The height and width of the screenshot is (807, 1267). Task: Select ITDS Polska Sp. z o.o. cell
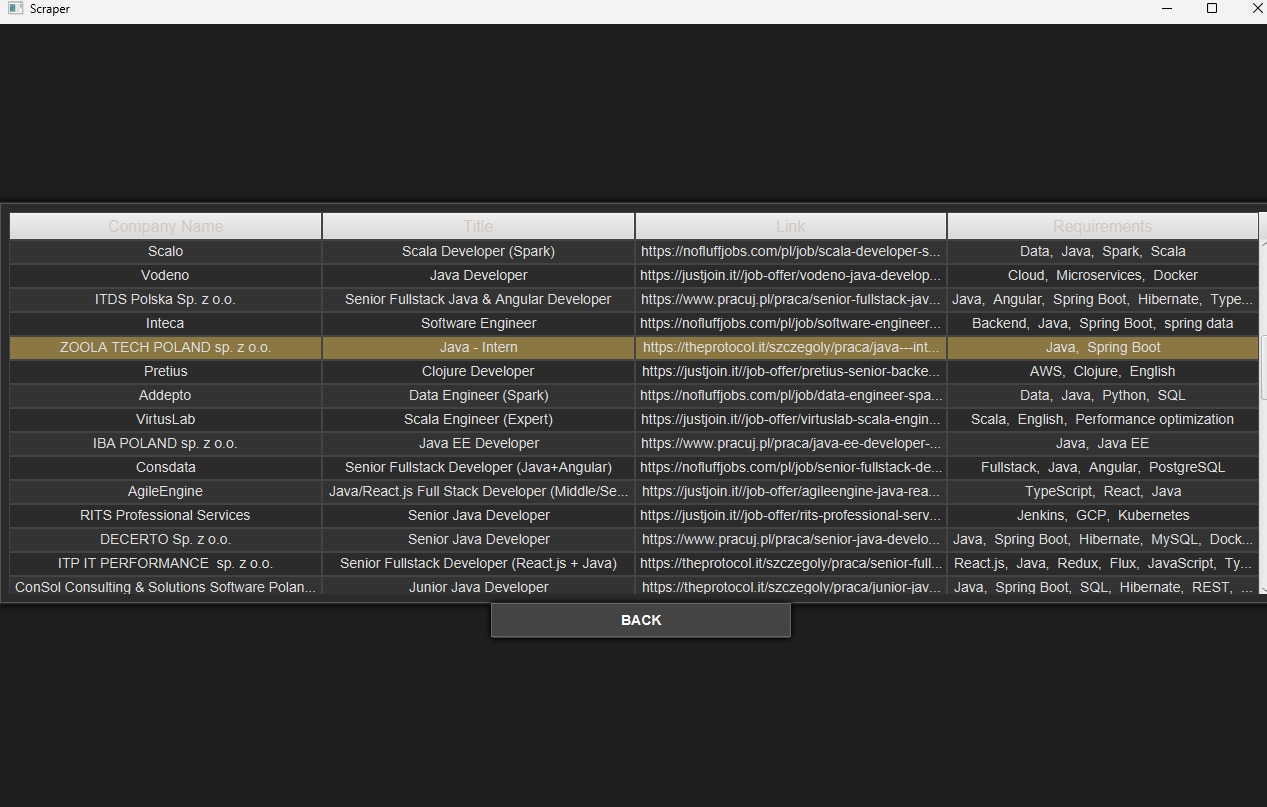point(166,299)
